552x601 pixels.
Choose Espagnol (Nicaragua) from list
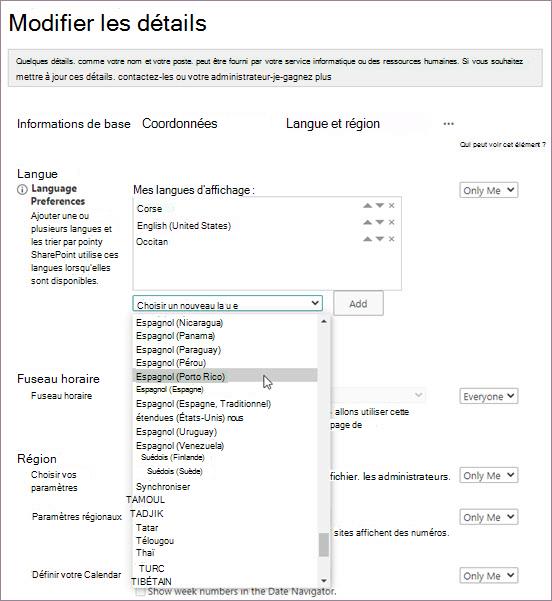179,323
